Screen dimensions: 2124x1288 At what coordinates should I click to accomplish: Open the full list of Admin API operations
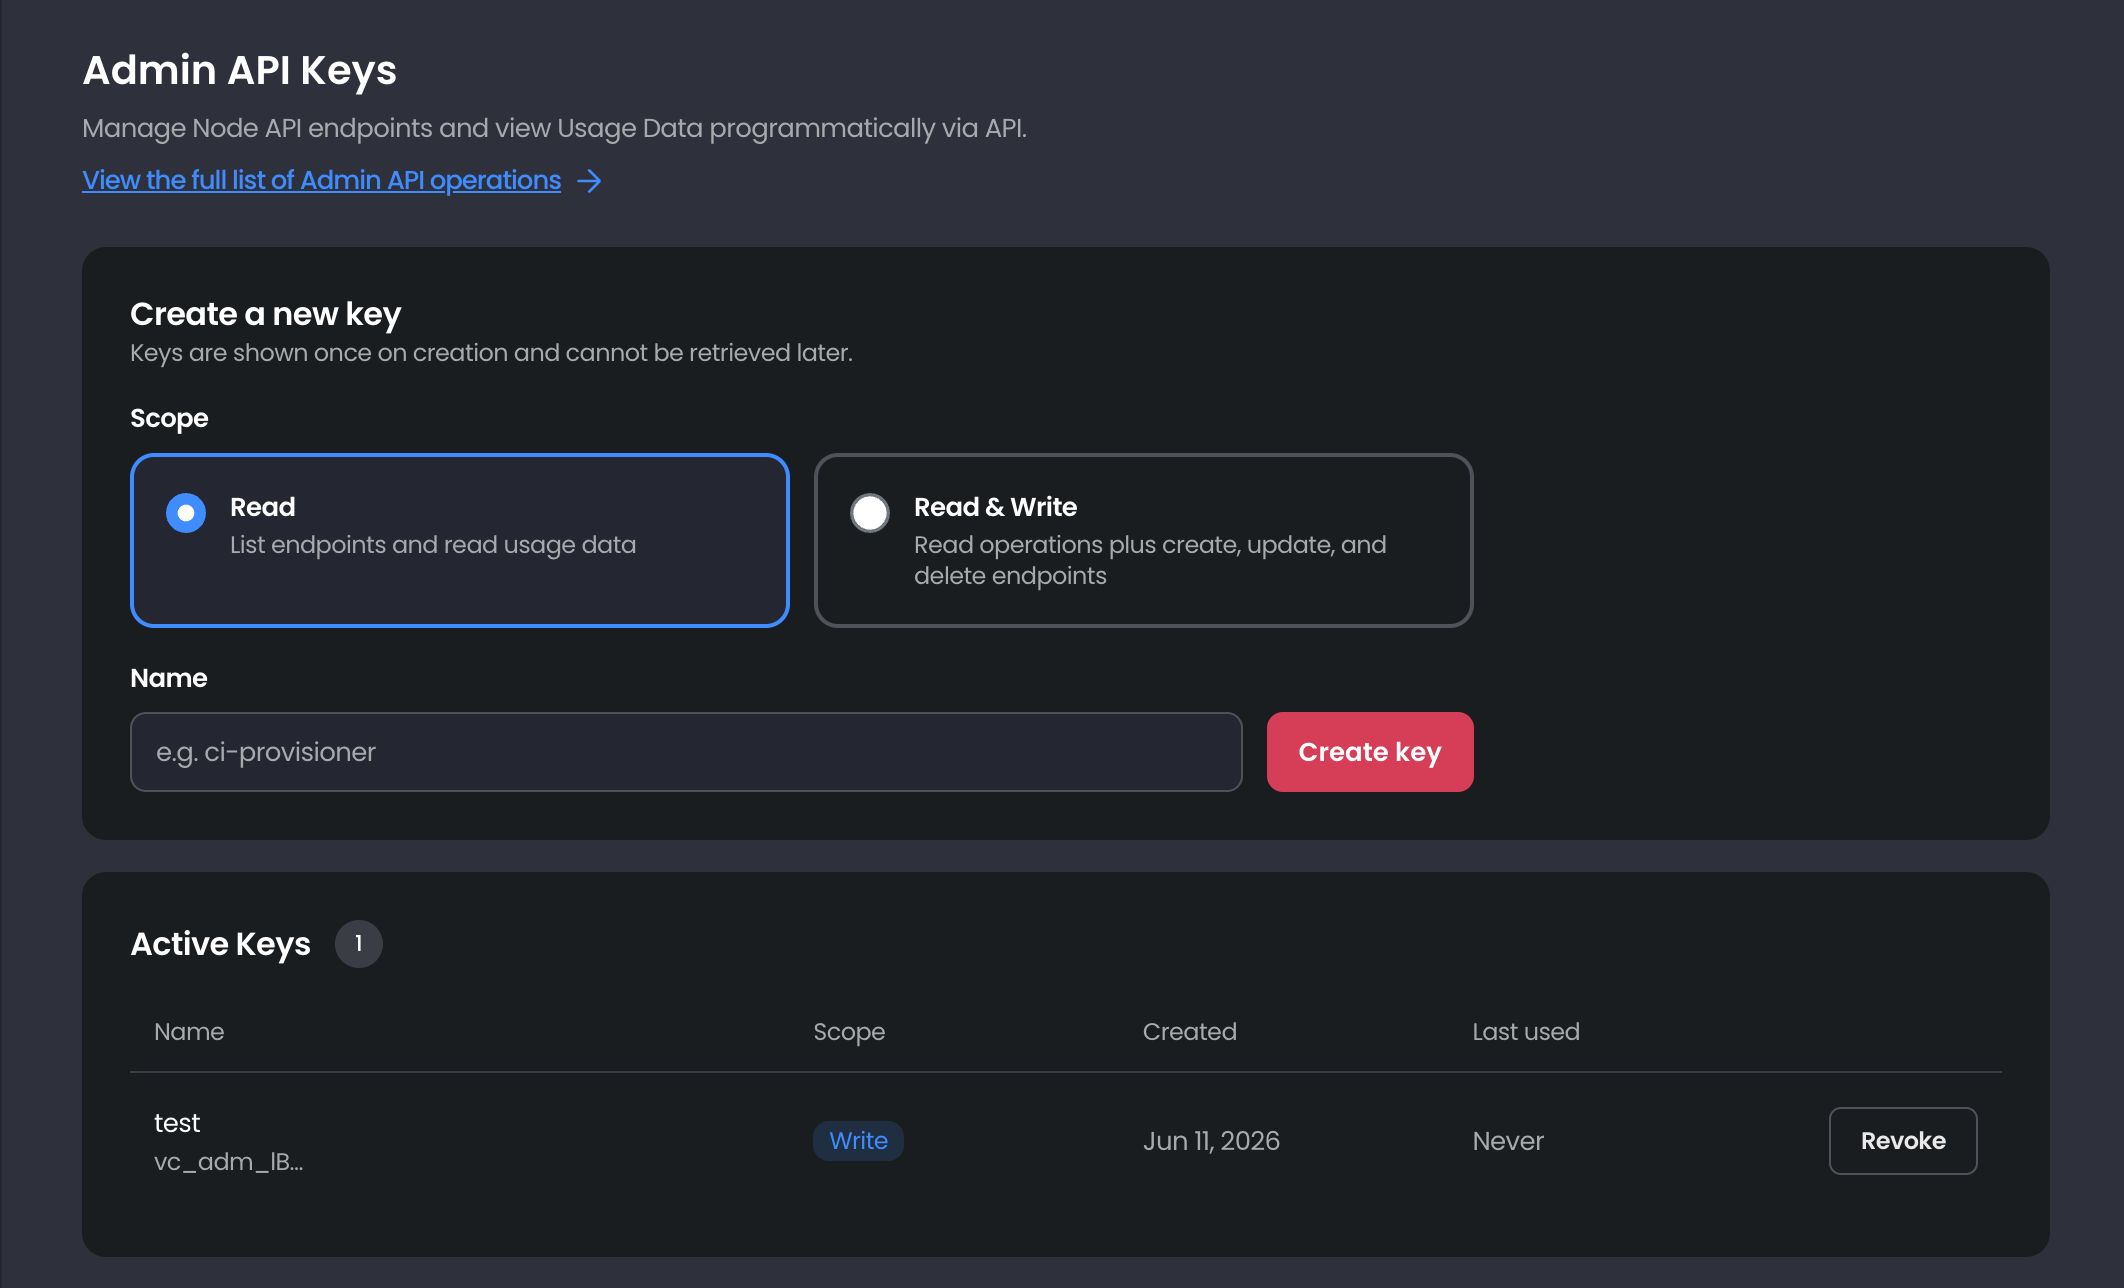321,180
